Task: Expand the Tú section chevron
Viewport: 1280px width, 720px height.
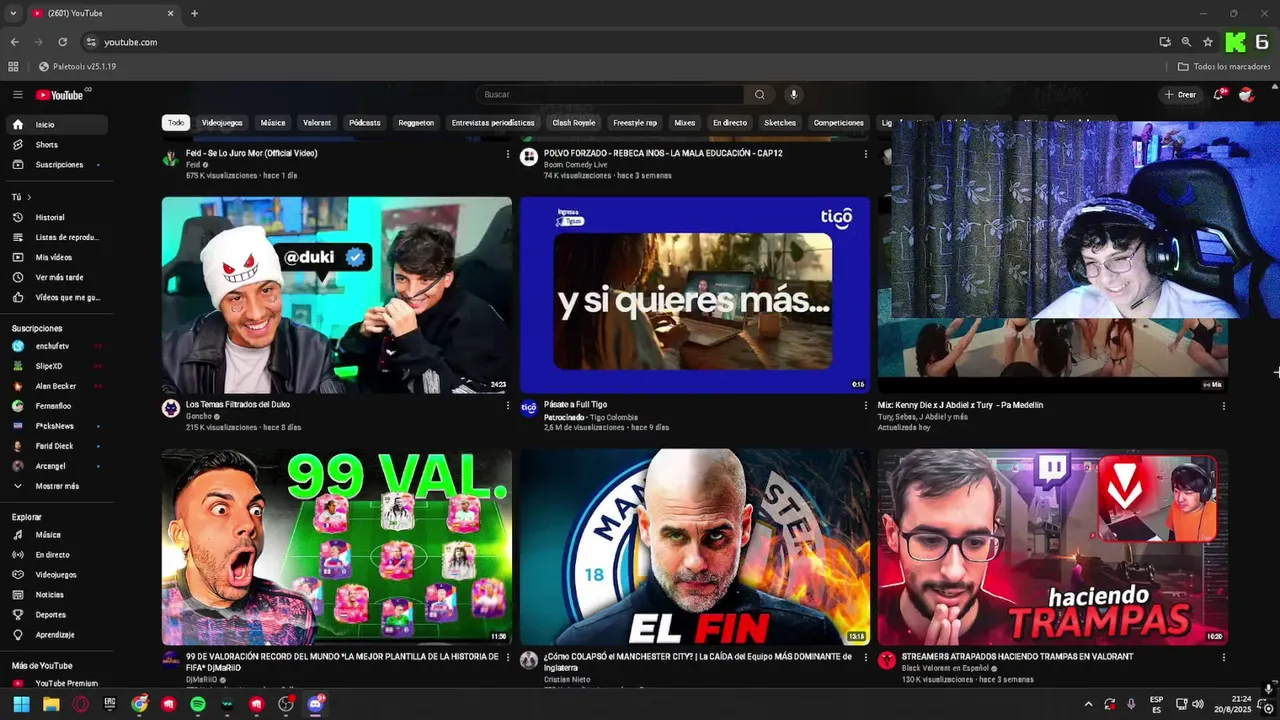Action: (29, 197)
